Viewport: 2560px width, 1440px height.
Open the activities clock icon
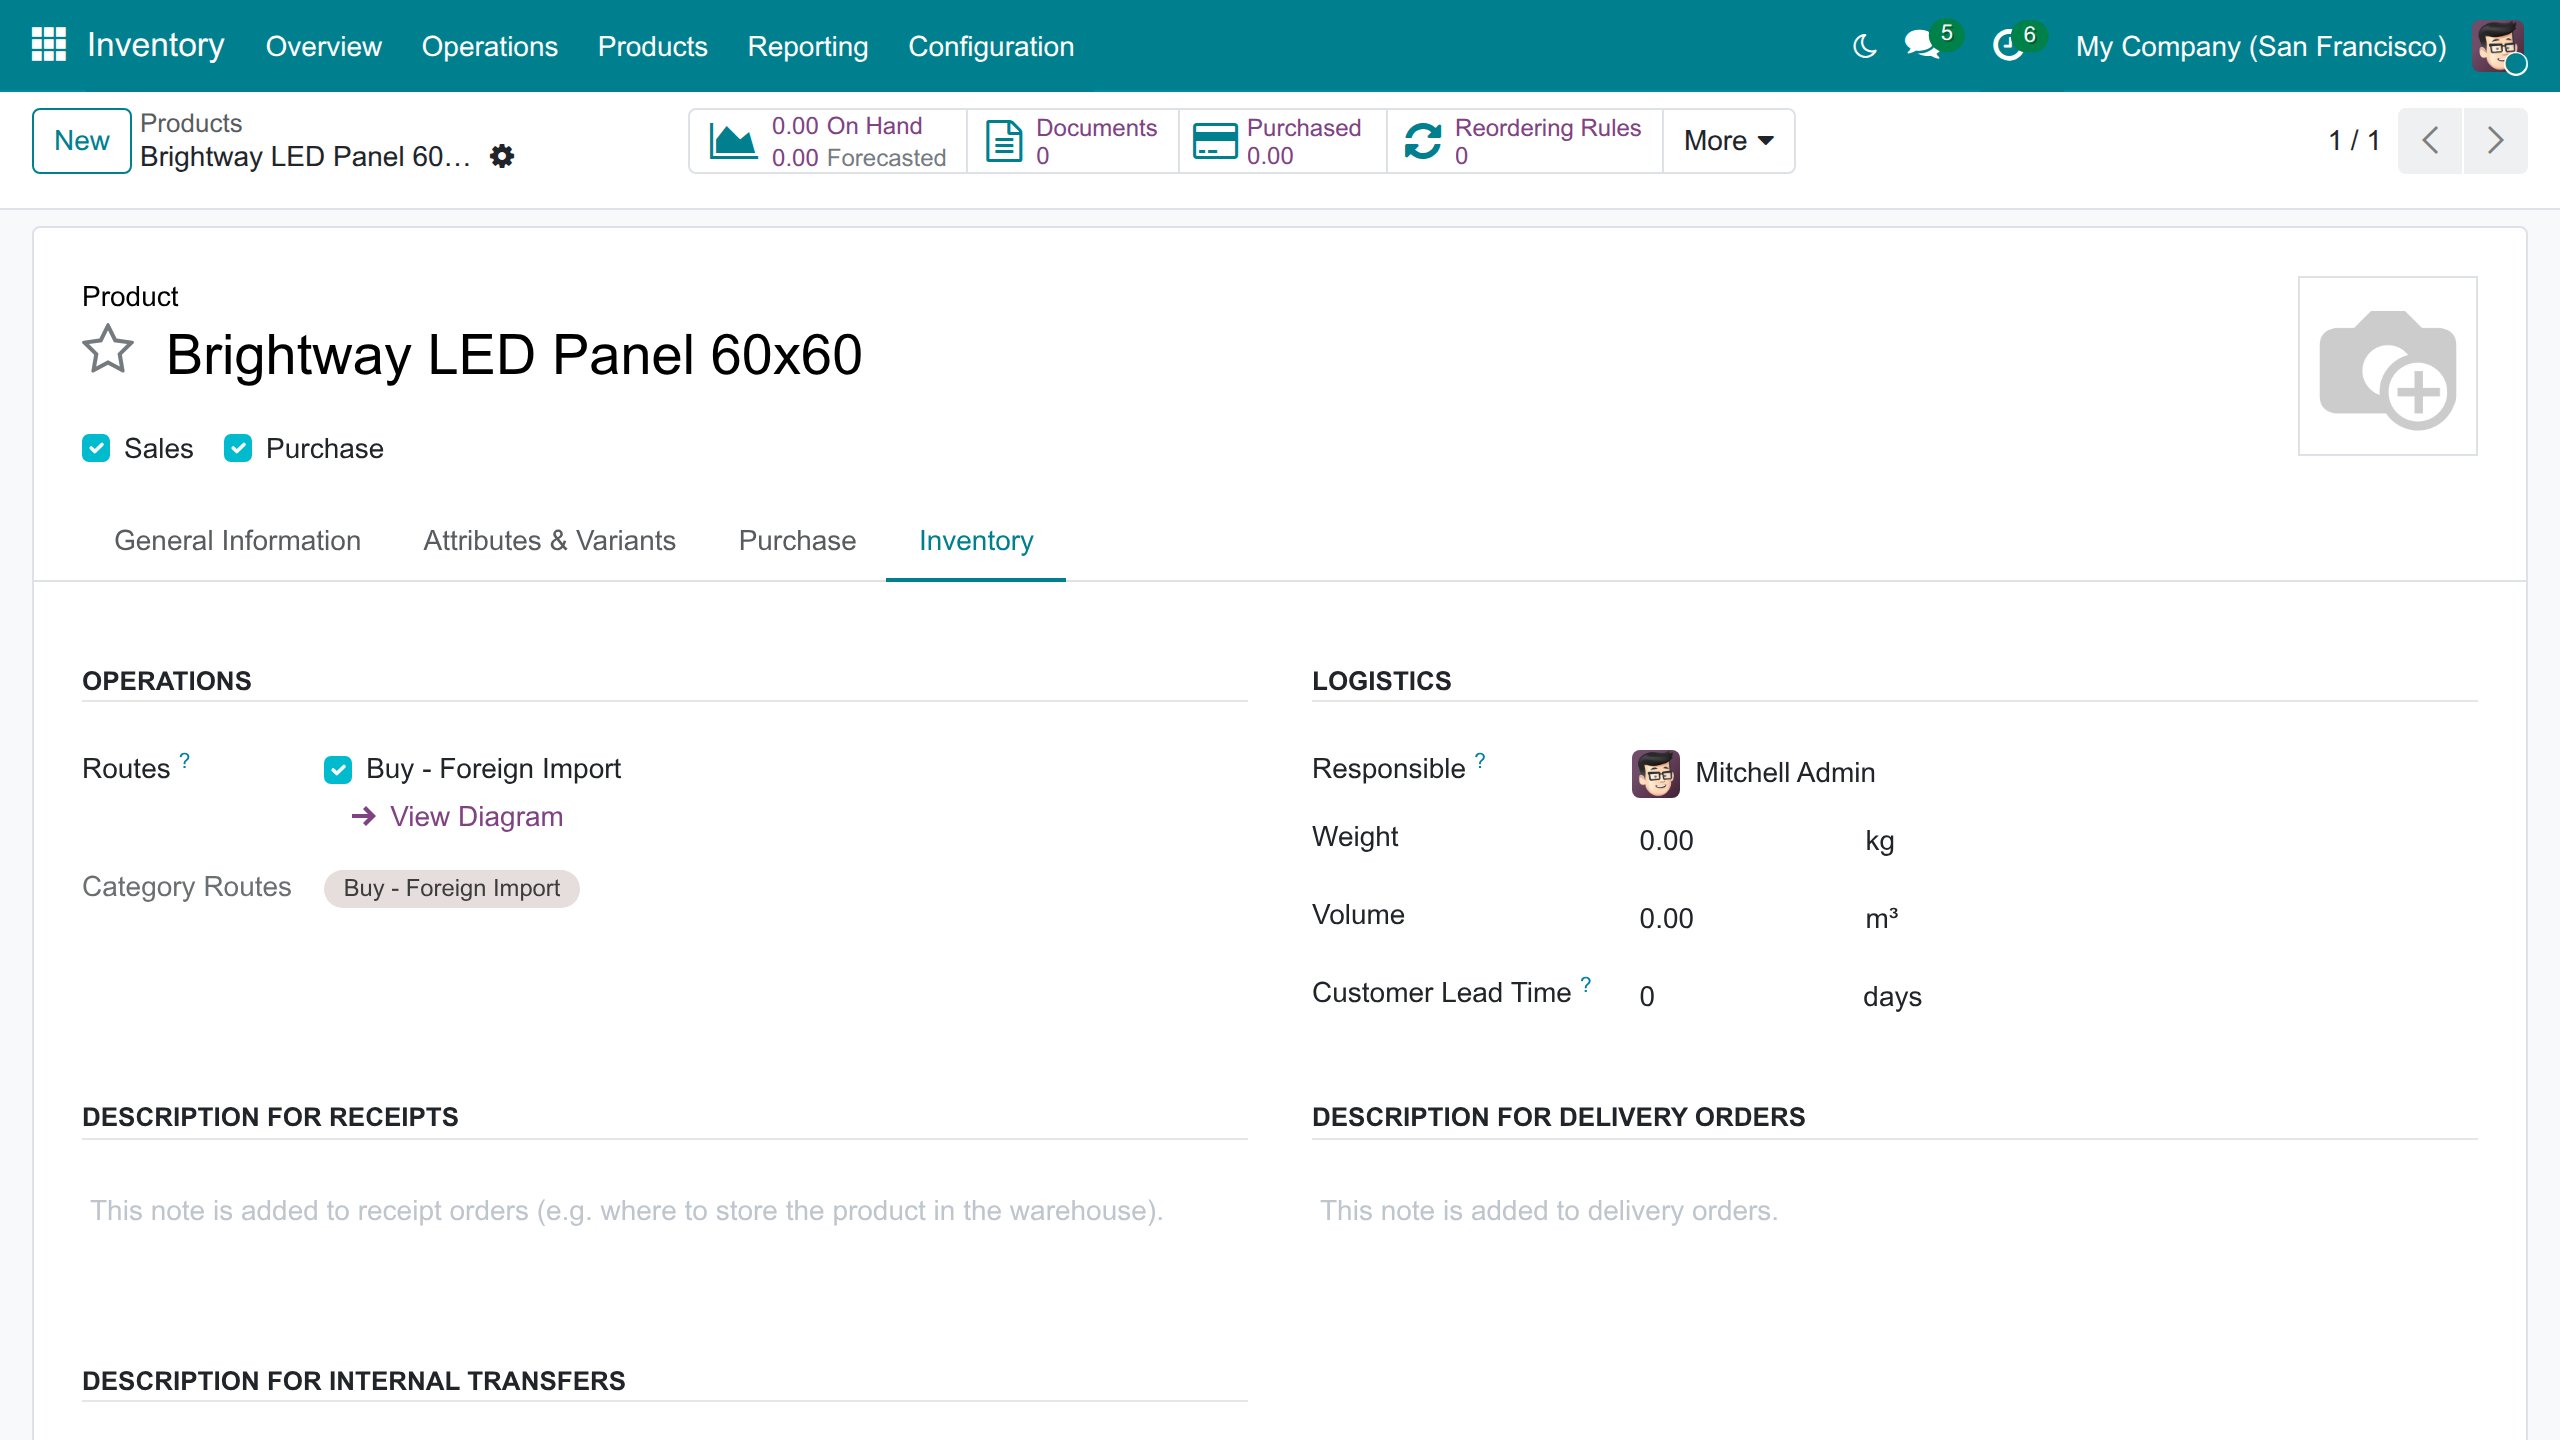pos(2008,45)
